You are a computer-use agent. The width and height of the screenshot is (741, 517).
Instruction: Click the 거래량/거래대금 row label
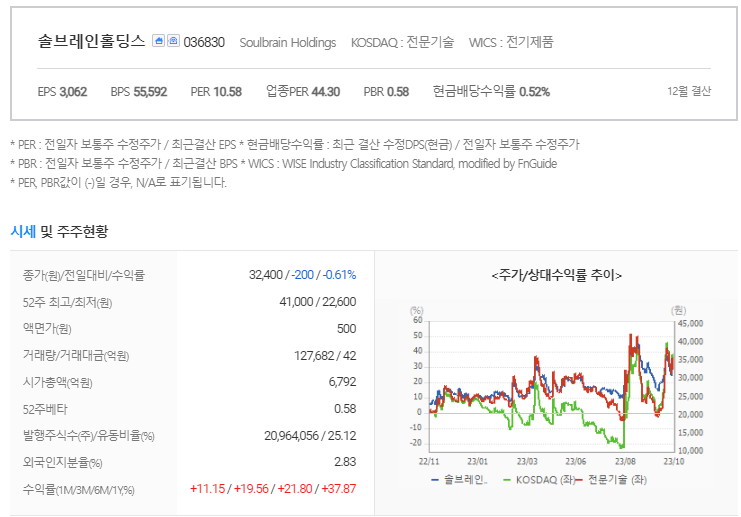pos(76,355)
